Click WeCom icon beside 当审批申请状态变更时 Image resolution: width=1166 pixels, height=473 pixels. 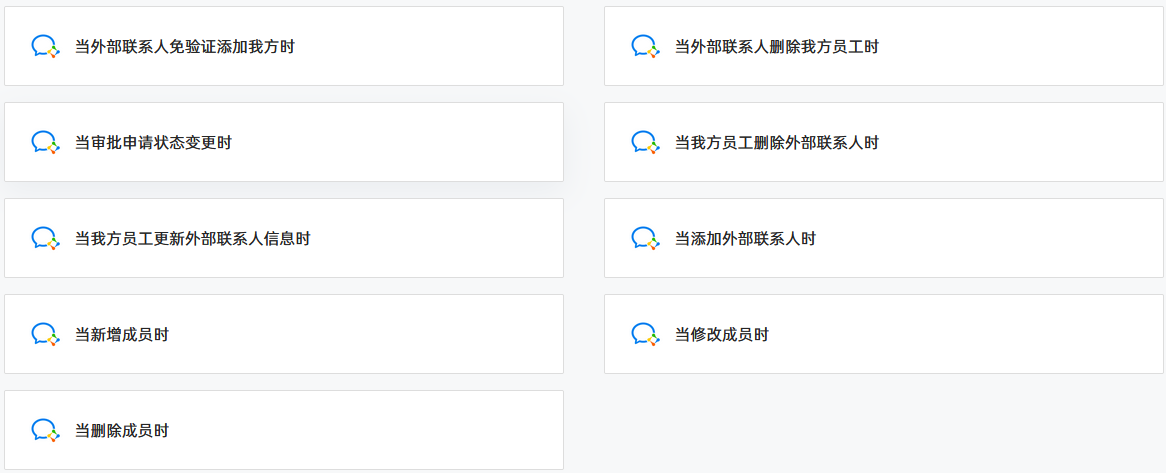[x=45, y=142]
